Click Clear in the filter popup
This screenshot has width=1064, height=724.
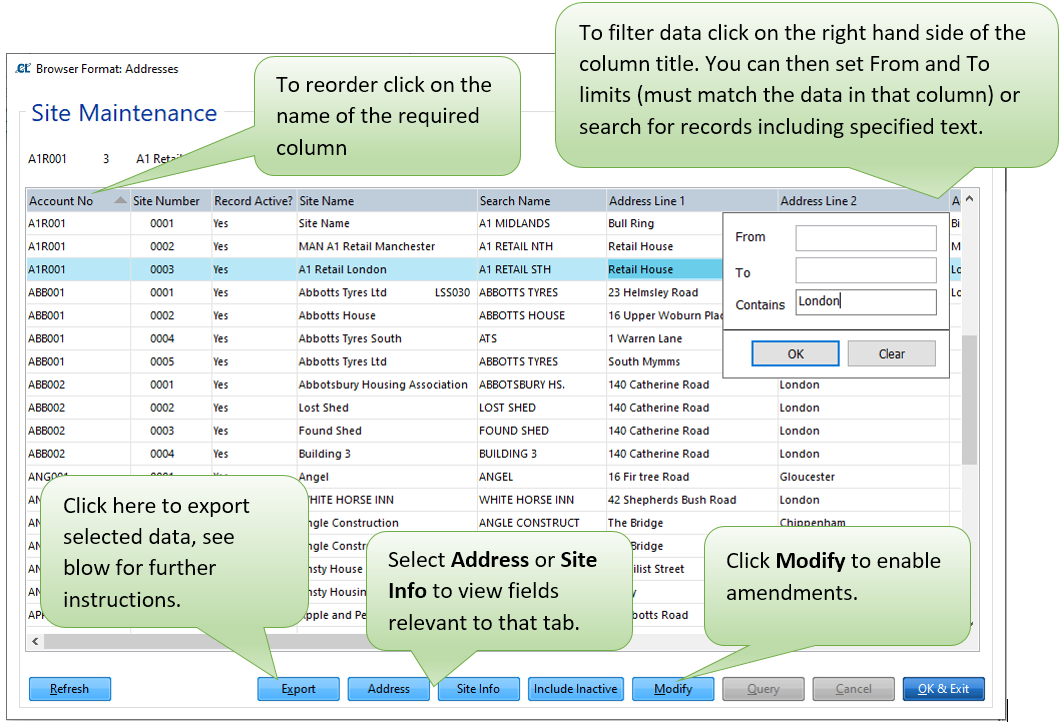pyautogui.click(x=892, y=354)
